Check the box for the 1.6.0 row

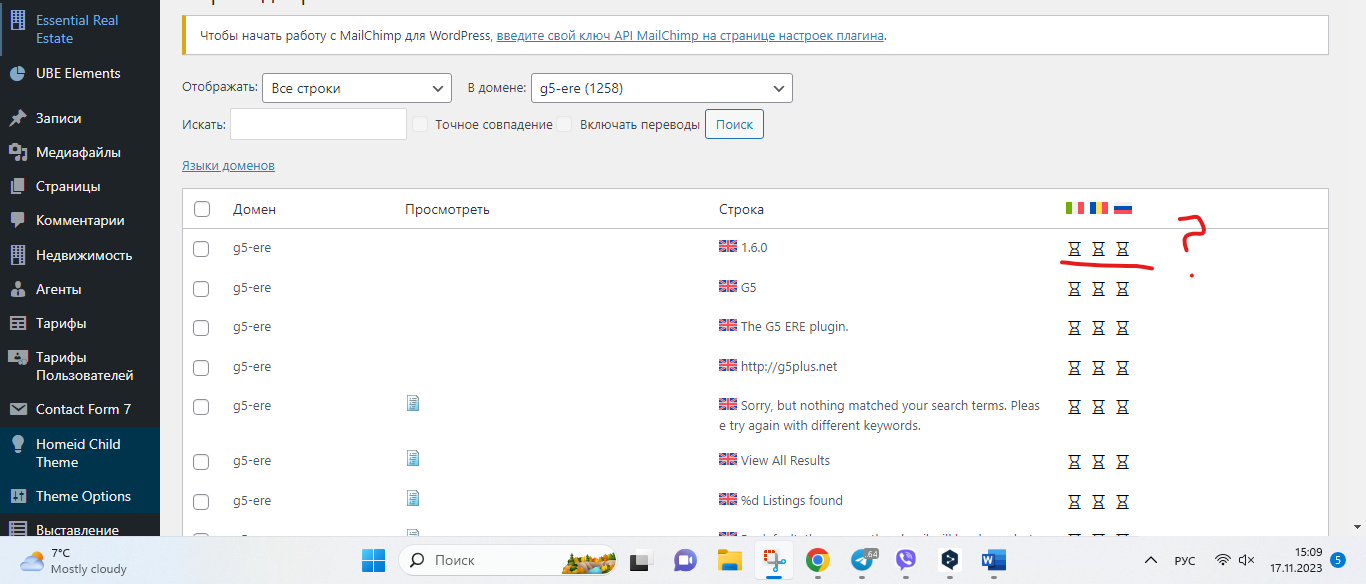coord(201,249)
